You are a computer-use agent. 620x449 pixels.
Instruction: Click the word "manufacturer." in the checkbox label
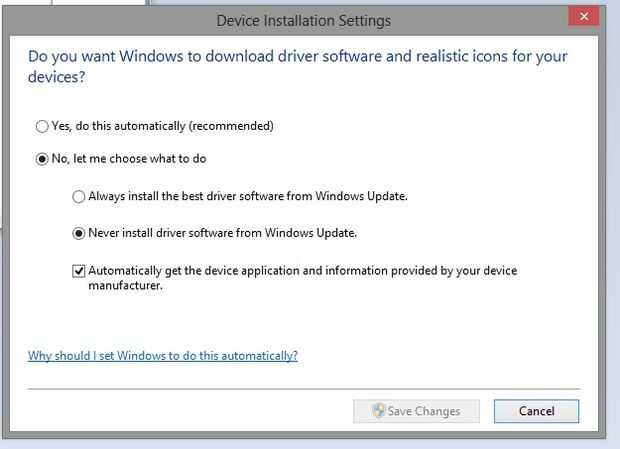[125, 285]
